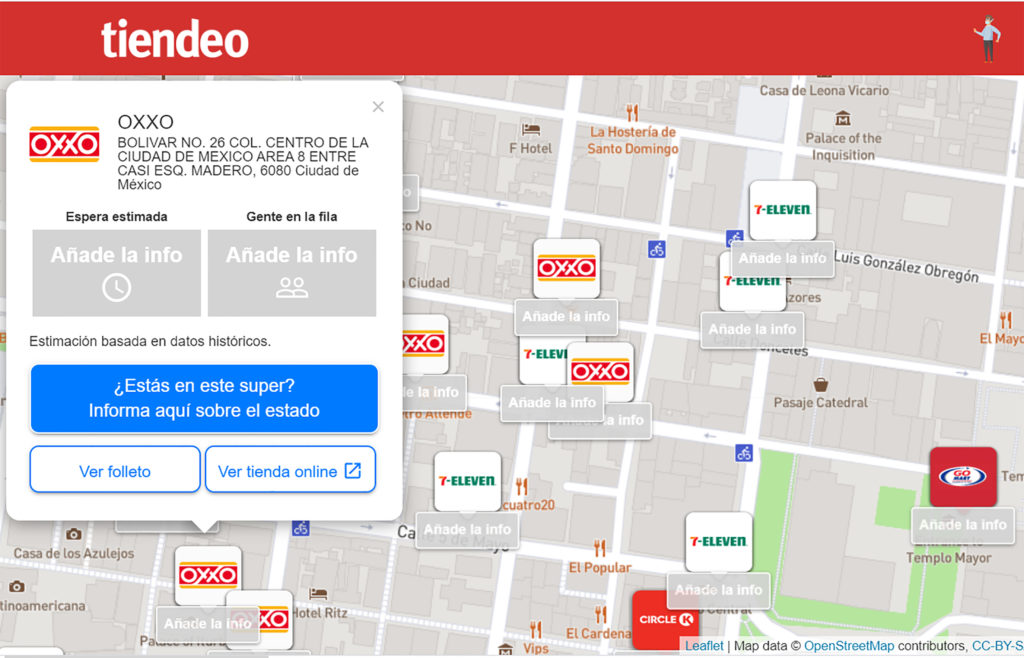Select the OXXO marker overlapping the 7-Eleven marker

click(x=600, y=372)
